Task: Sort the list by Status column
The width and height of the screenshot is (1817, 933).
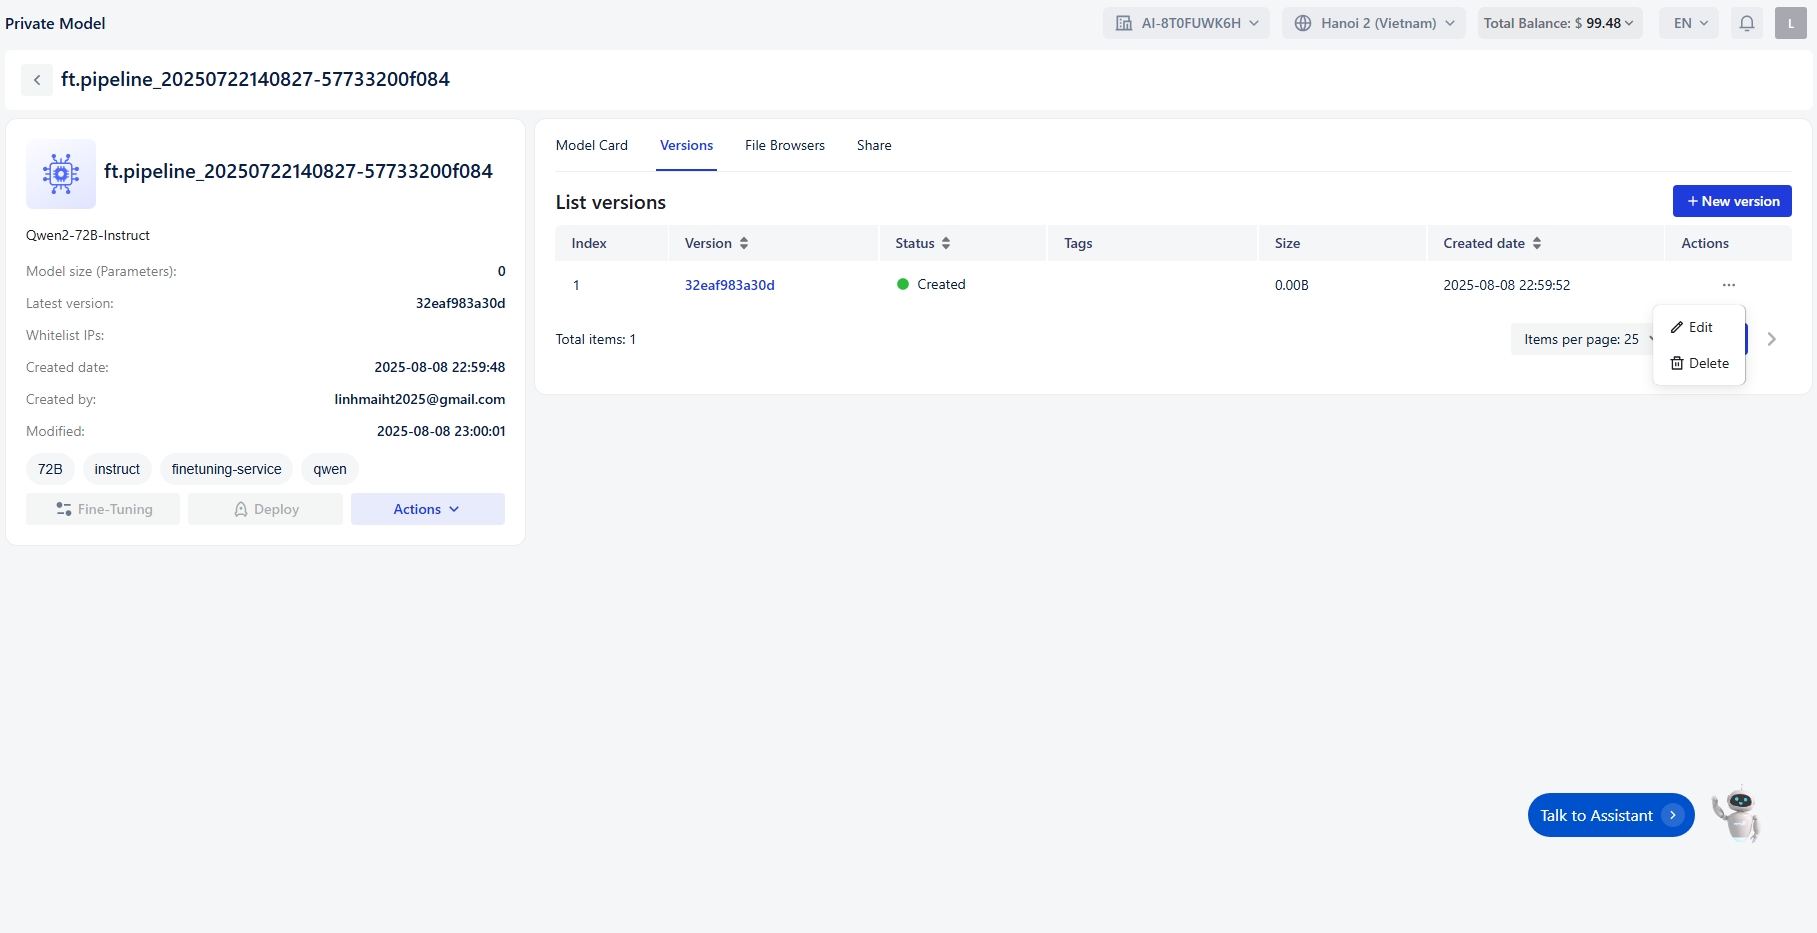Action: pos(945,243)
